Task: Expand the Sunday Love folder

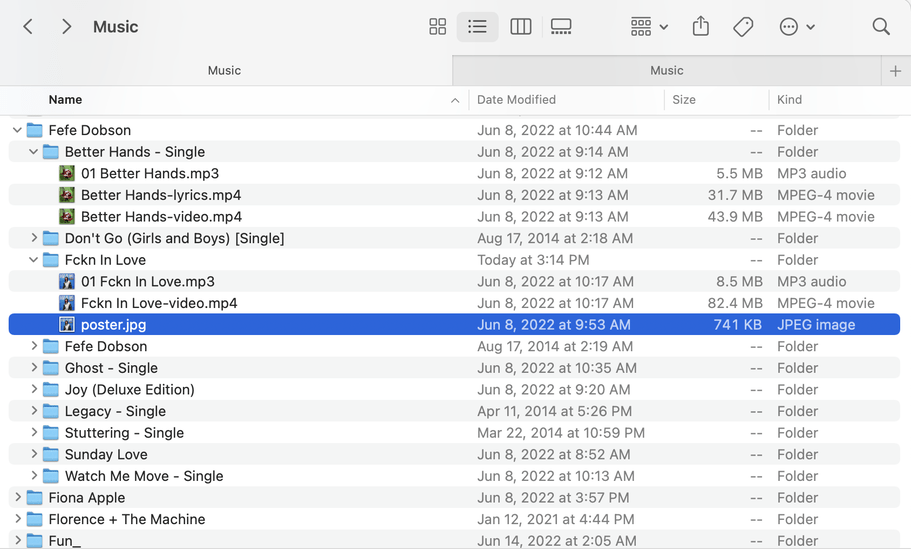Action: pos(33,454)
